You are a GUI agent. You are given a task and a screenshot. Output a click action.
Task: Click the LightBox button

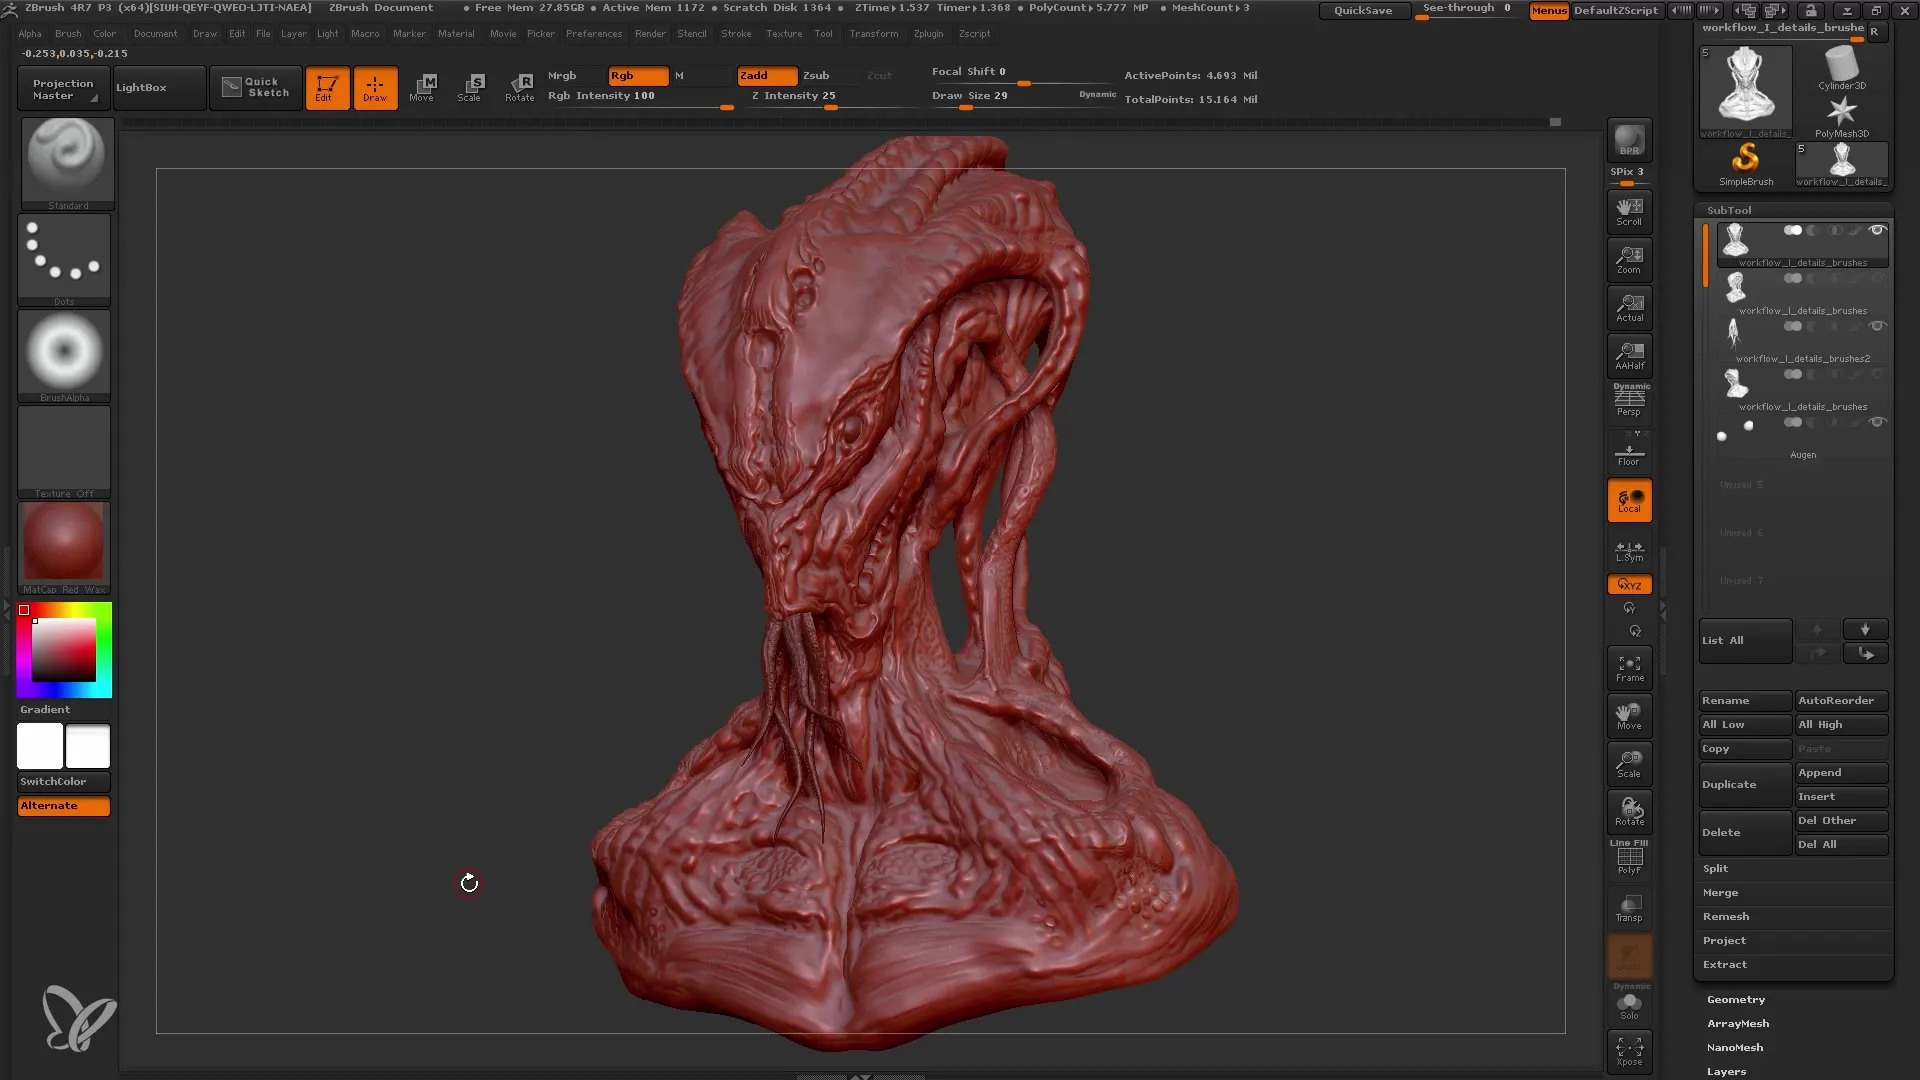(x=160, y=88)
